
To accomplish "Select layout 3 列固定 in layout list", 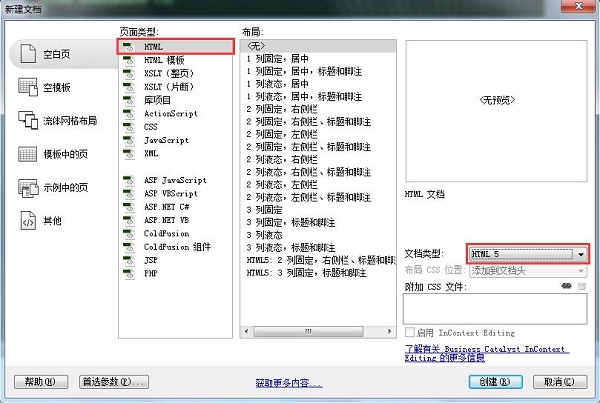I will pos(272,210).
